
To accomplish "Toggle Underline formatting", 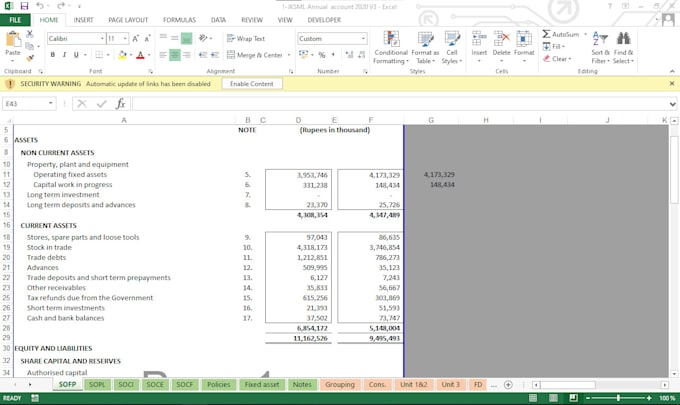I will tap(76, 55).
